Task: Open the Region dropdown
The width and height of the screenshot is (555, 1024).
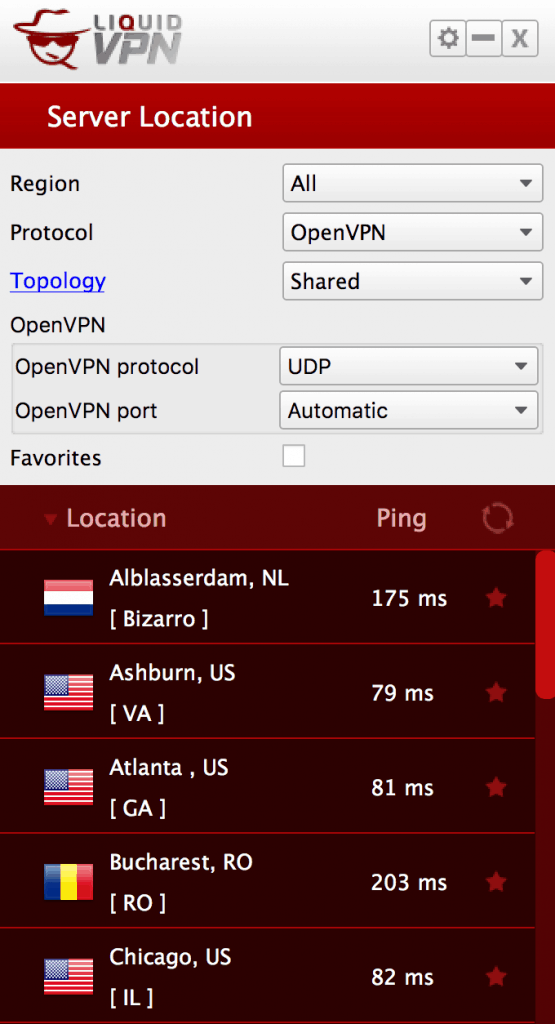Action: pos(413,184)
